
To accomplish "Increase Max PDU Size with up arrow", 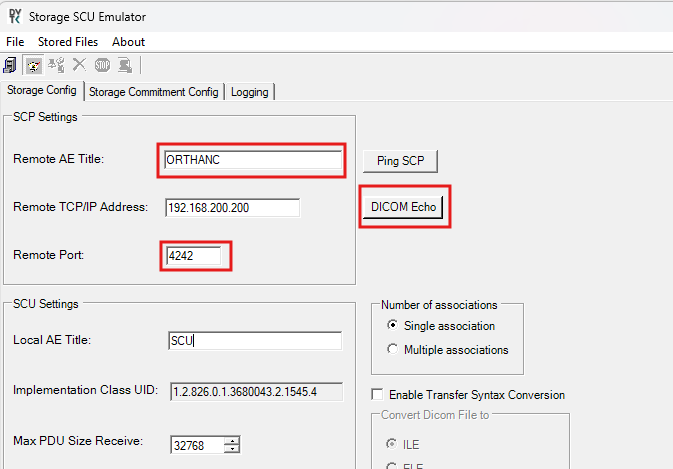I will [x=233, y=440].
